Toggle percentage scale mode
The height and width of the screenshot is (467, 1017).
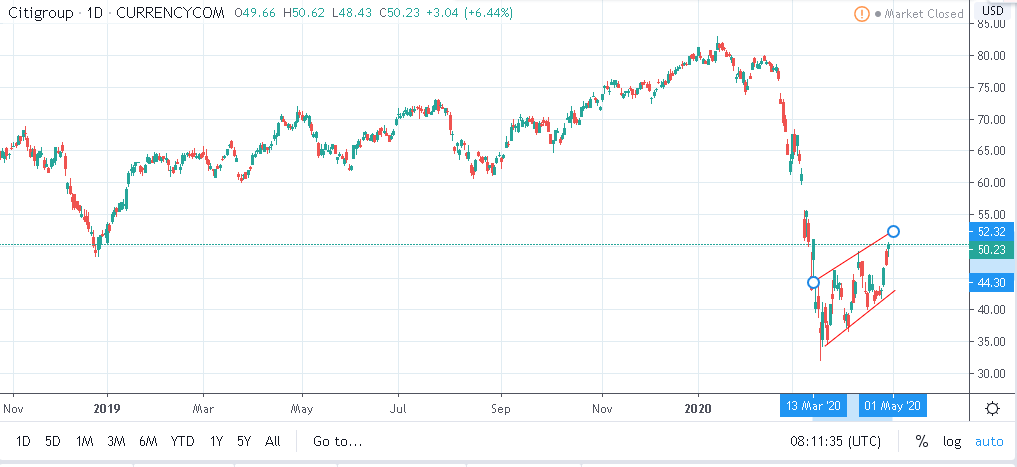tap(921, 441)
